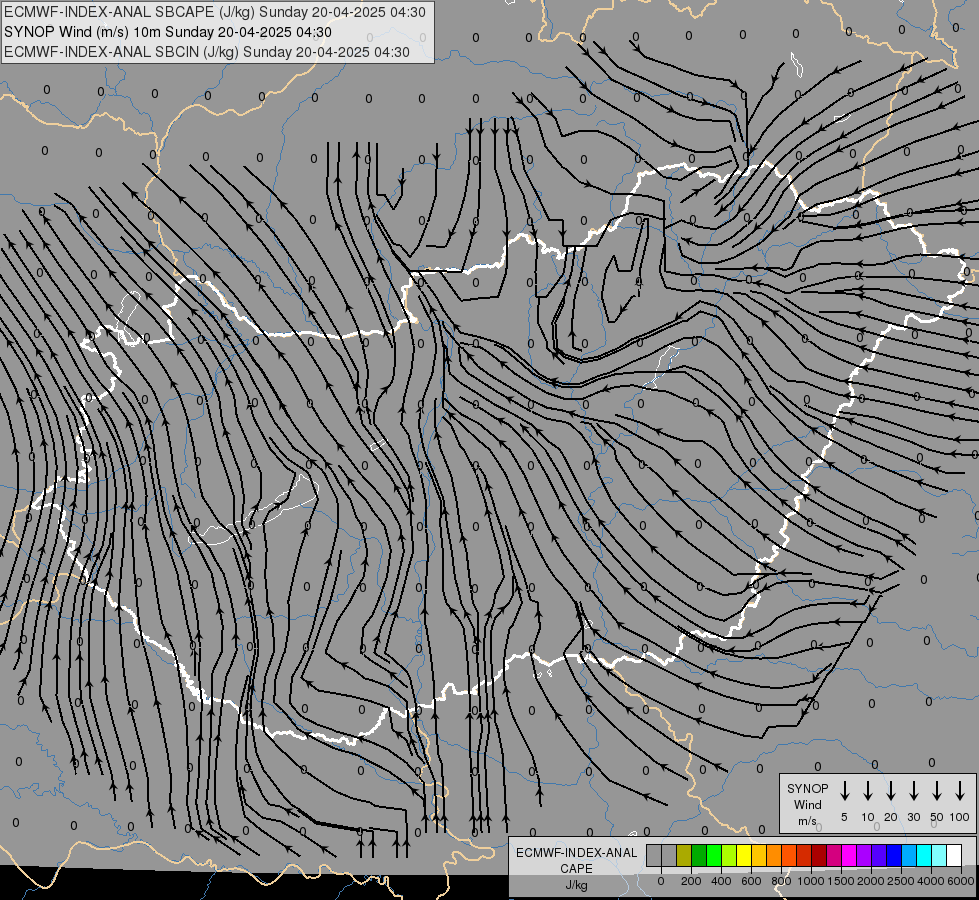Click the yellow-green CAPE legend swatch
The width and height of the screenshot is (979, 900).
(729, 855)
